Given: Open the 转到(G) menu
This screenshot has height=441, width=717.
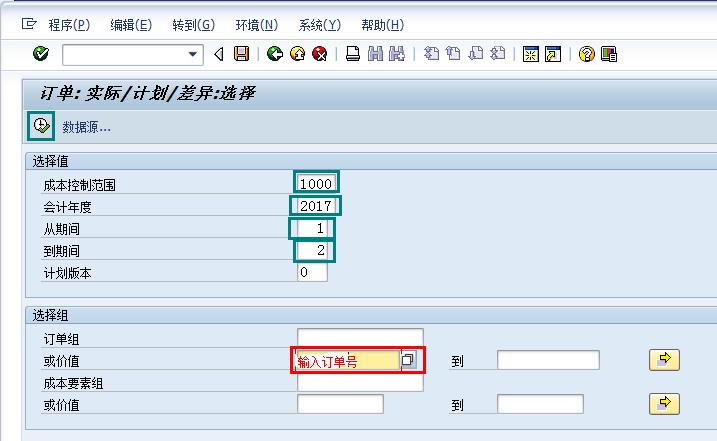Looking at the screenshot, I should coord(193,25).
